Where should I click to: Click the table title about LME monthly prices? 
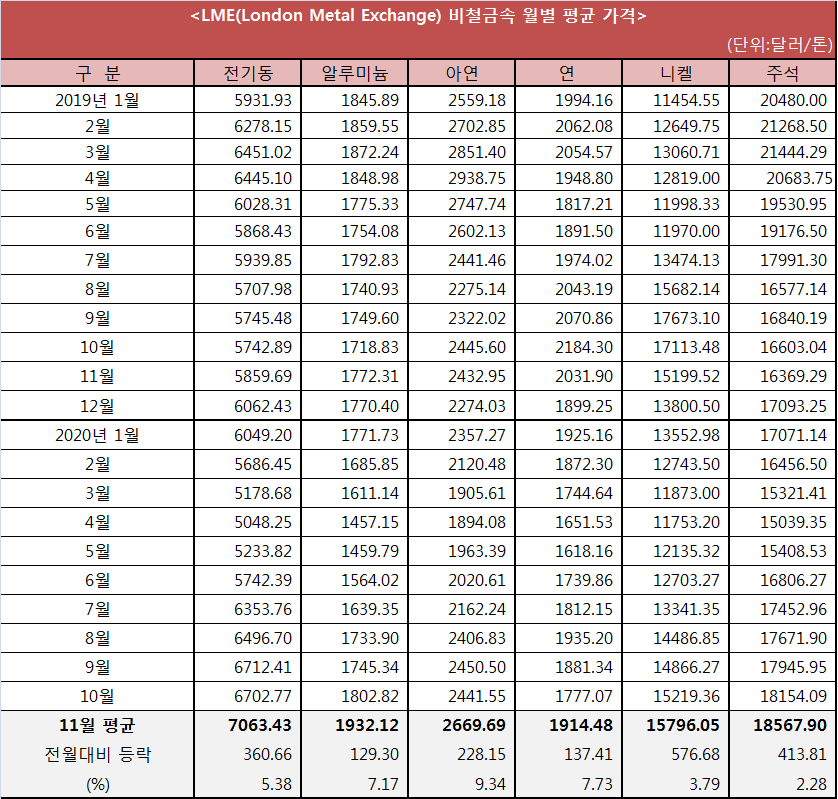[x=418, y=15]
